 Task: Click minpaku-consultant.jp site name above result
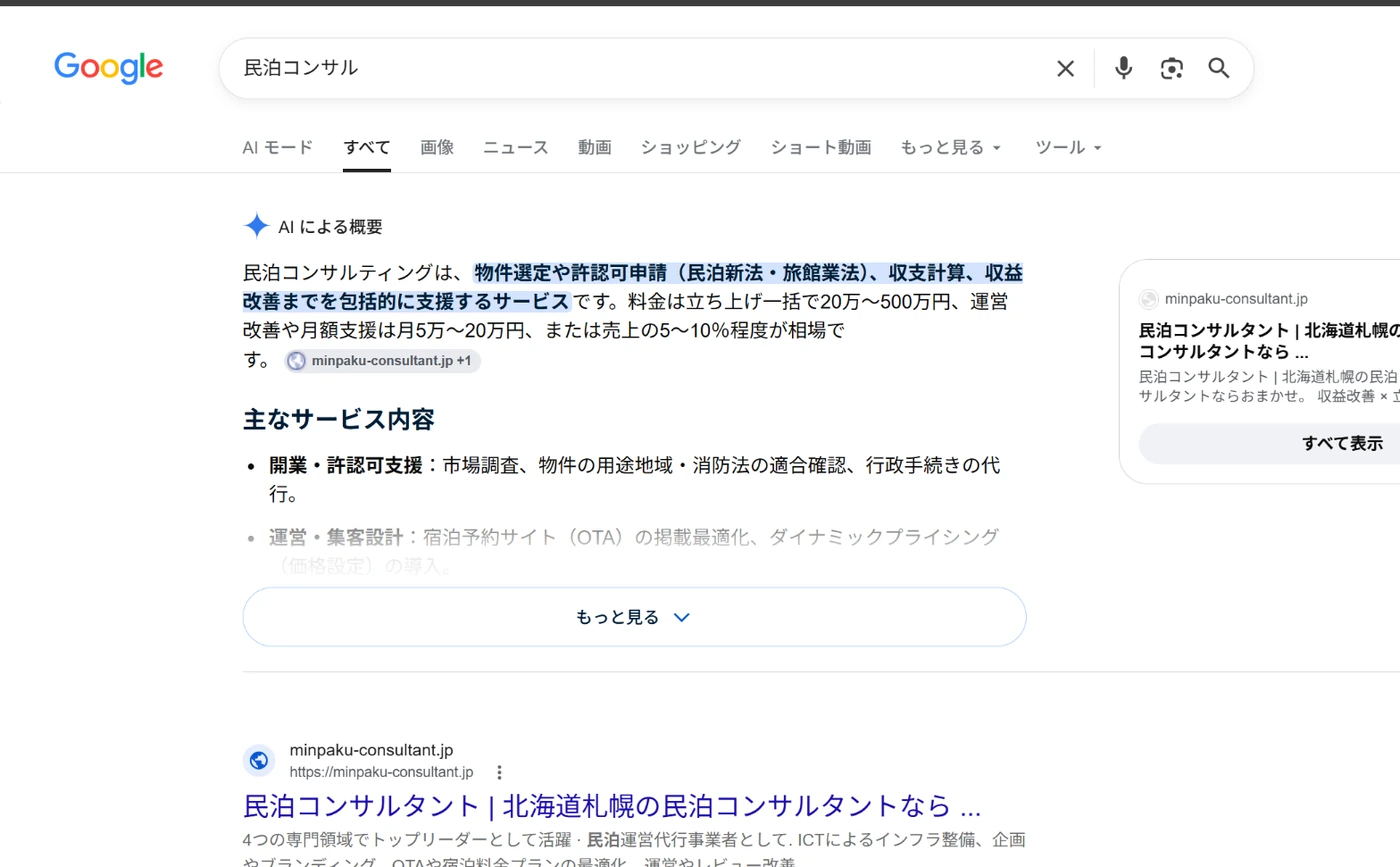pos(372,750)
